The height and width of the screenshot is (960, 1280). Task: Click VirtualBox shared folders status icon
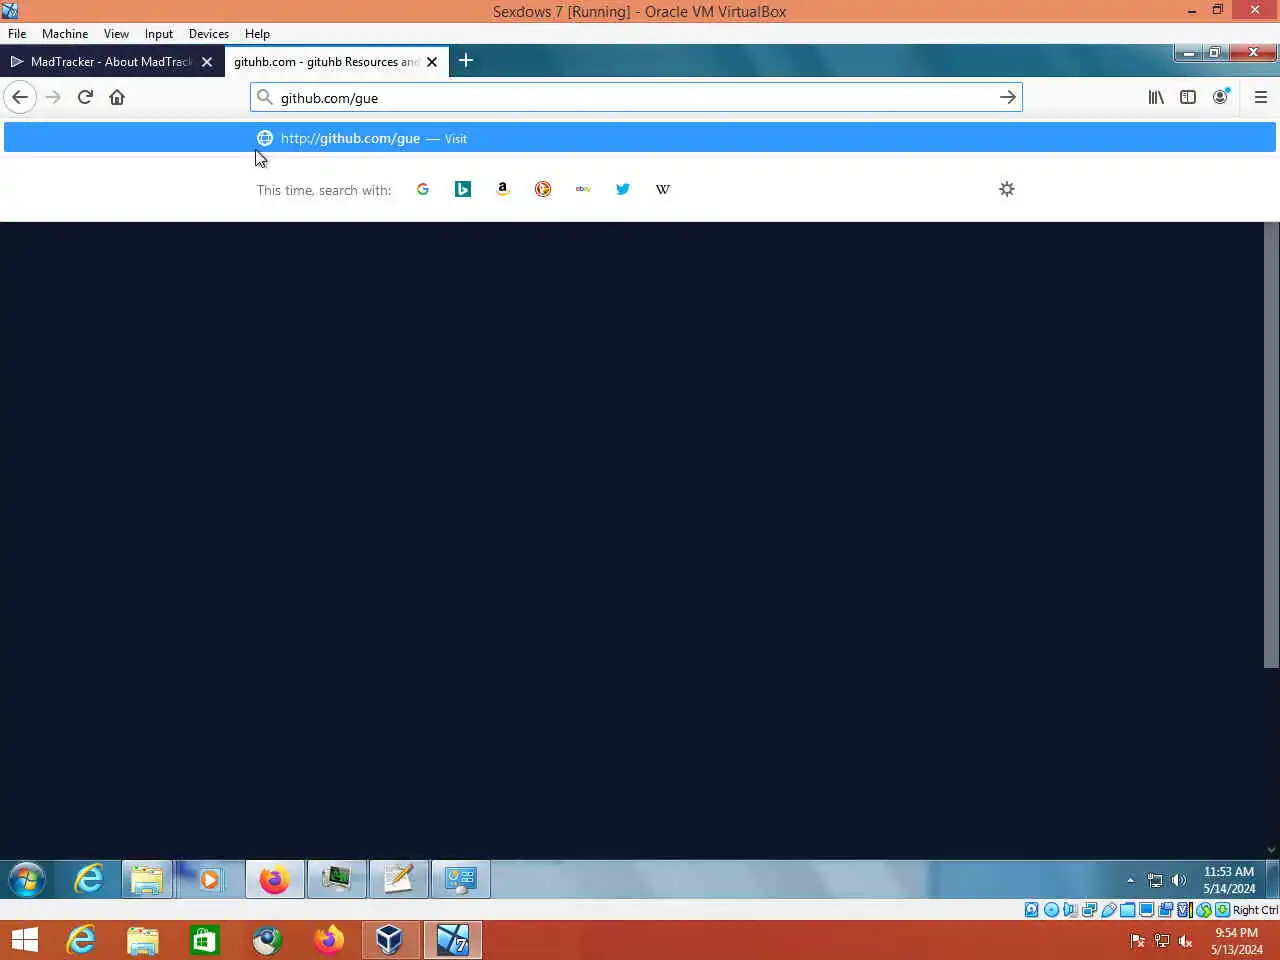coord(1127,910)
